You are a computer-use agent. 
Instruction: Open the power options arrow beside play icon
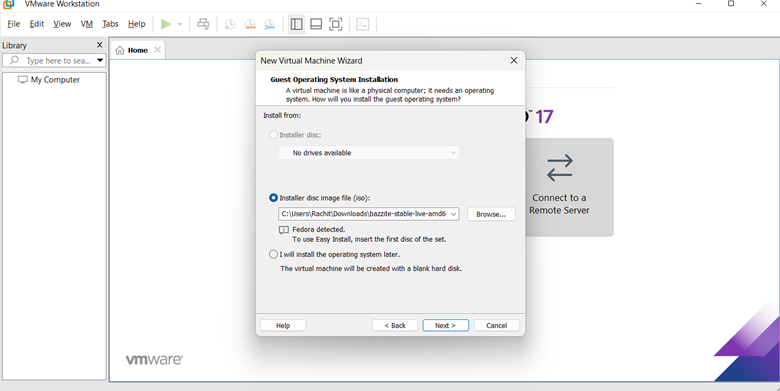tap(180, 24)
